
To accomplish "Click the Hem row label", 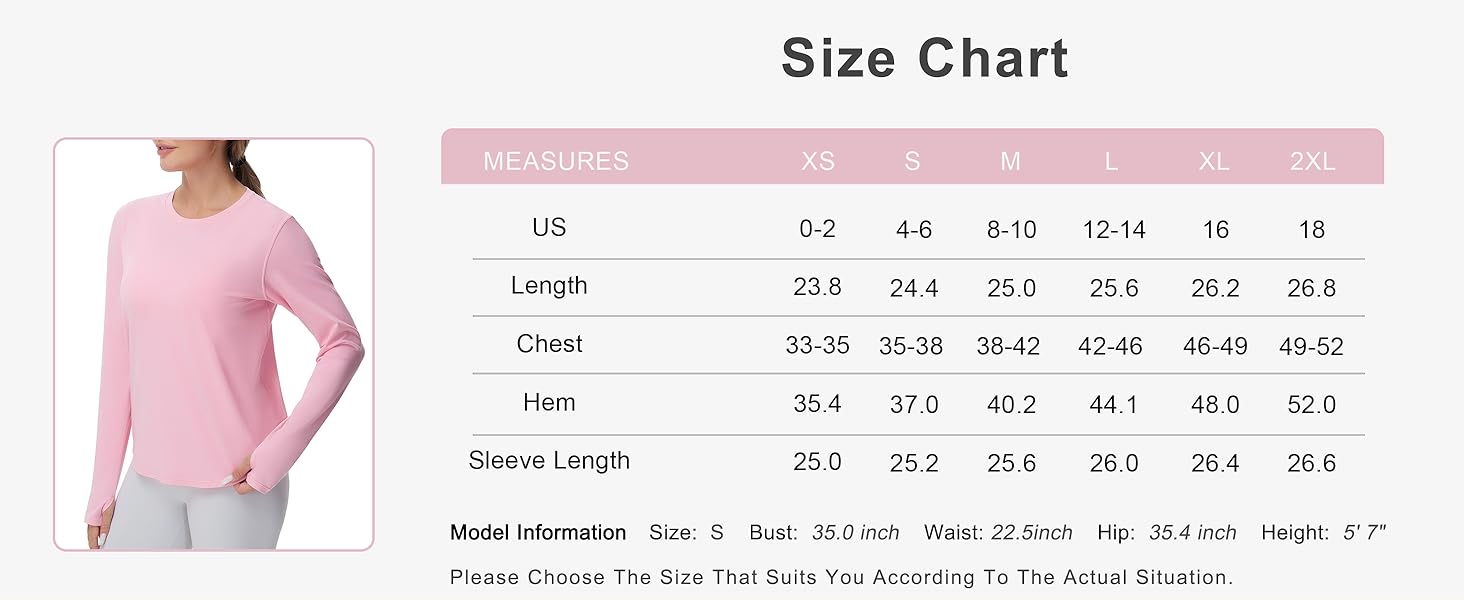I will [x=549, y=403].
